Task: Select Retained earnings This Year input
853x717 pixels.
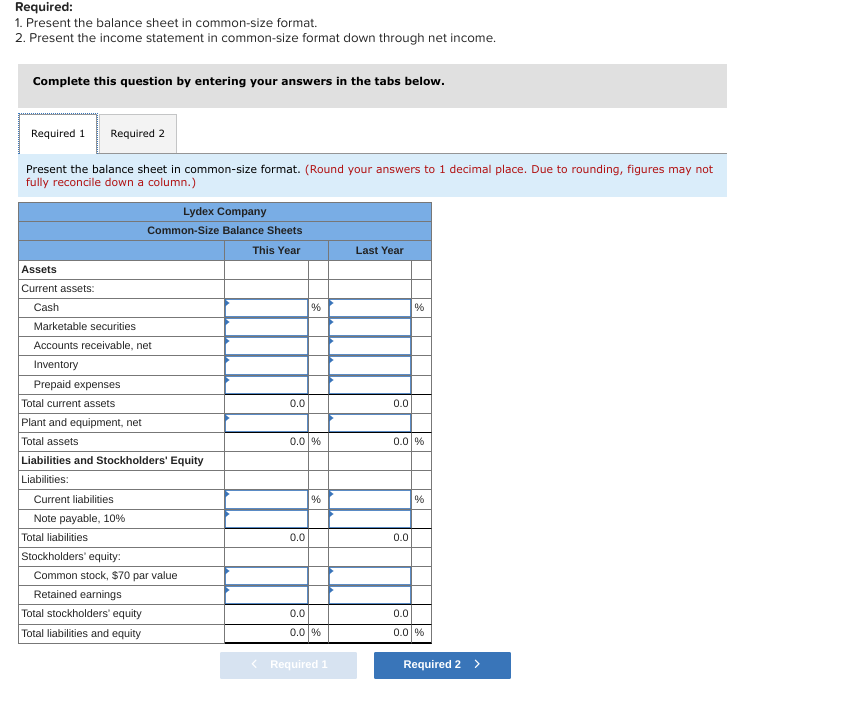Action: (x=266, y=594)
